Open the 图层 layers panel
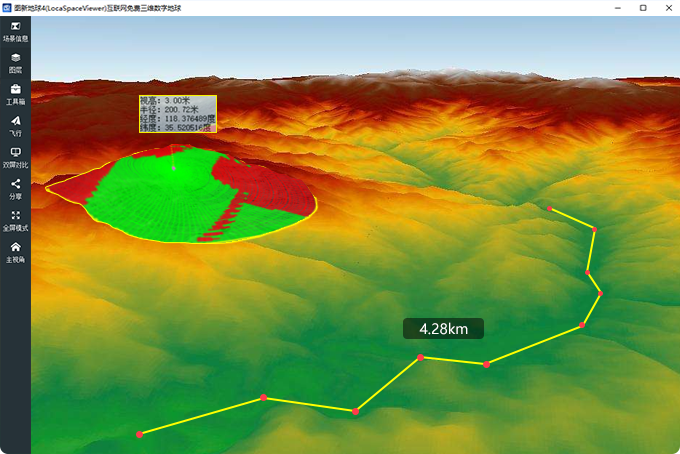 click(x=15, y=62)
